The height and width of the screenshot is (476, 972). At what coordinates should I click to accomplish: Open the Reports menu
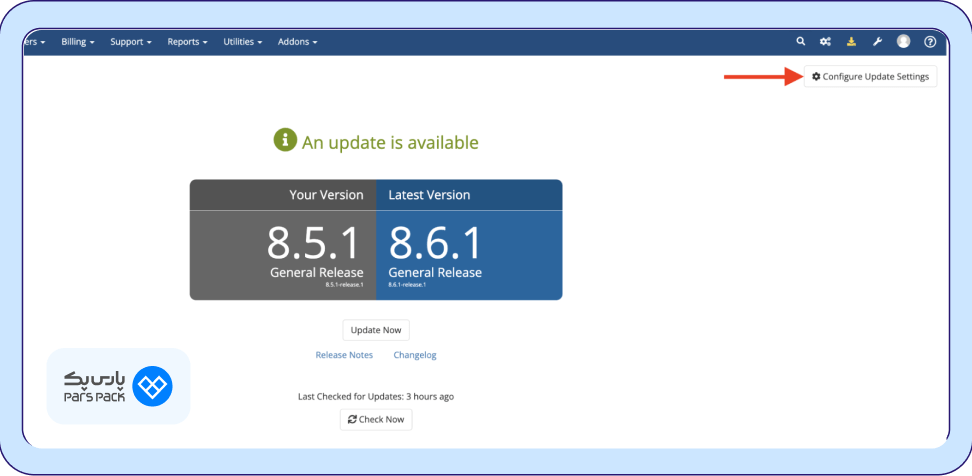(x=187, y=42)
